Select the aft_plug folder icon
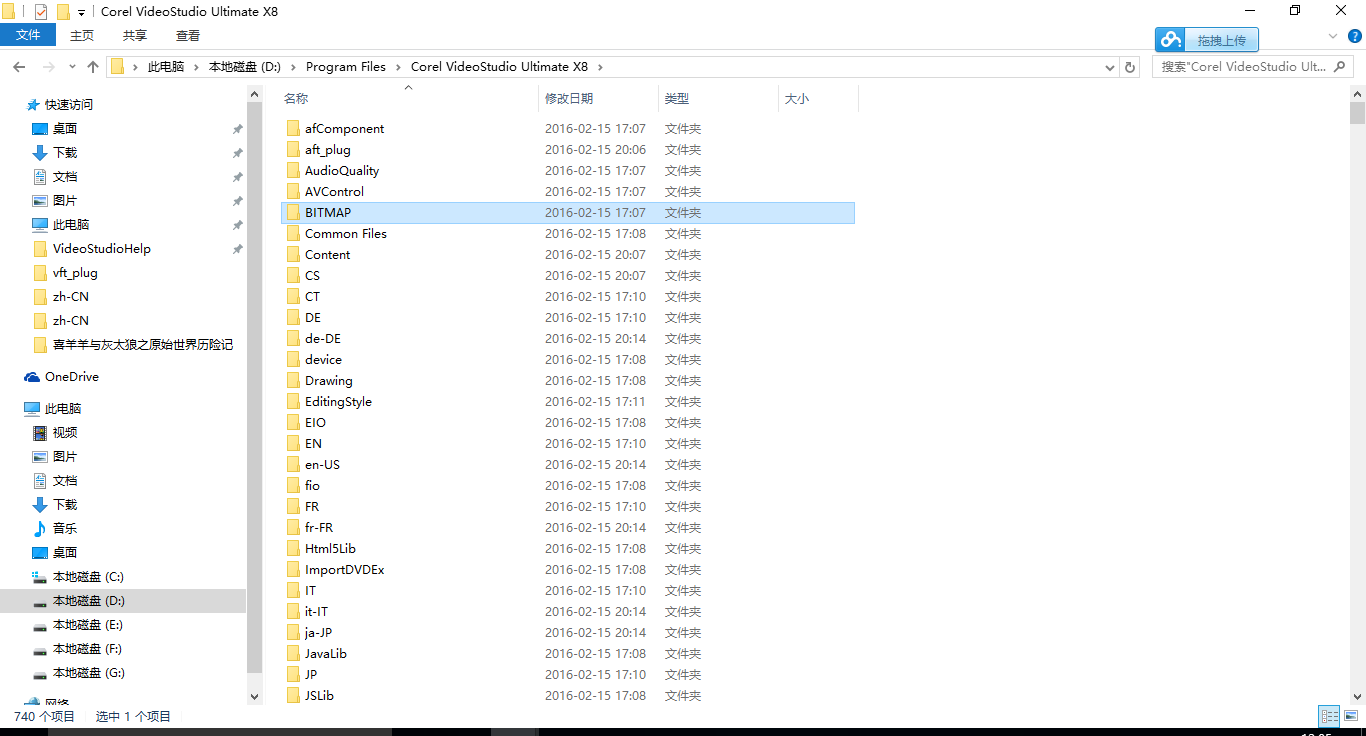1366x736 pixels. [x=293, y=149]
